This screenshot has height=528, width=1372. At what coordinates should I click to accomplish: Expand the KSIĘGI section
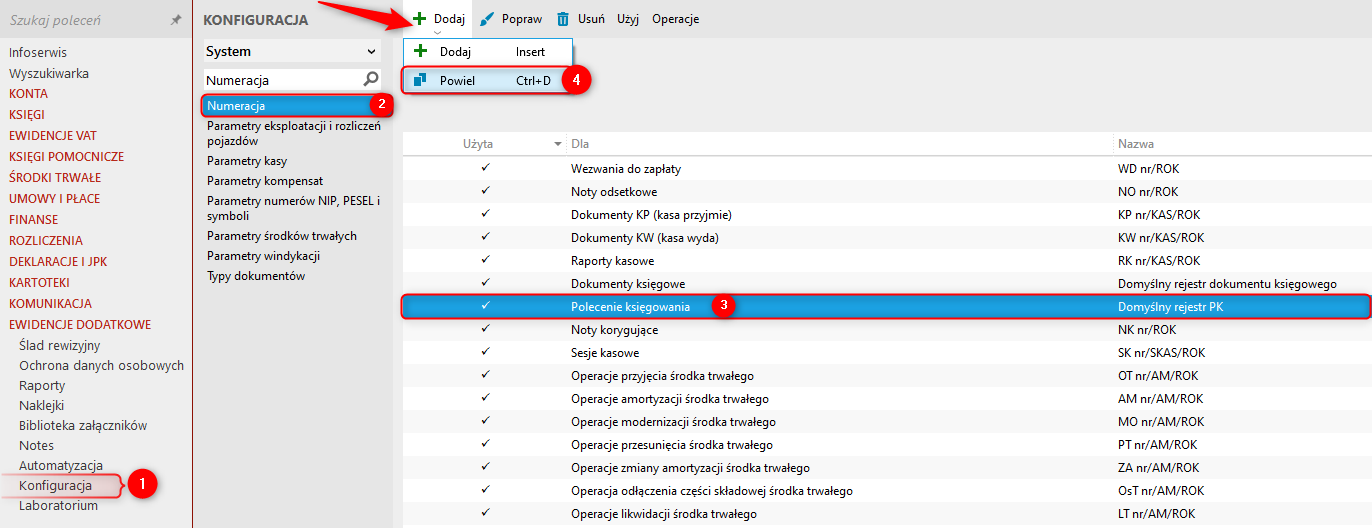coord(26,115)
